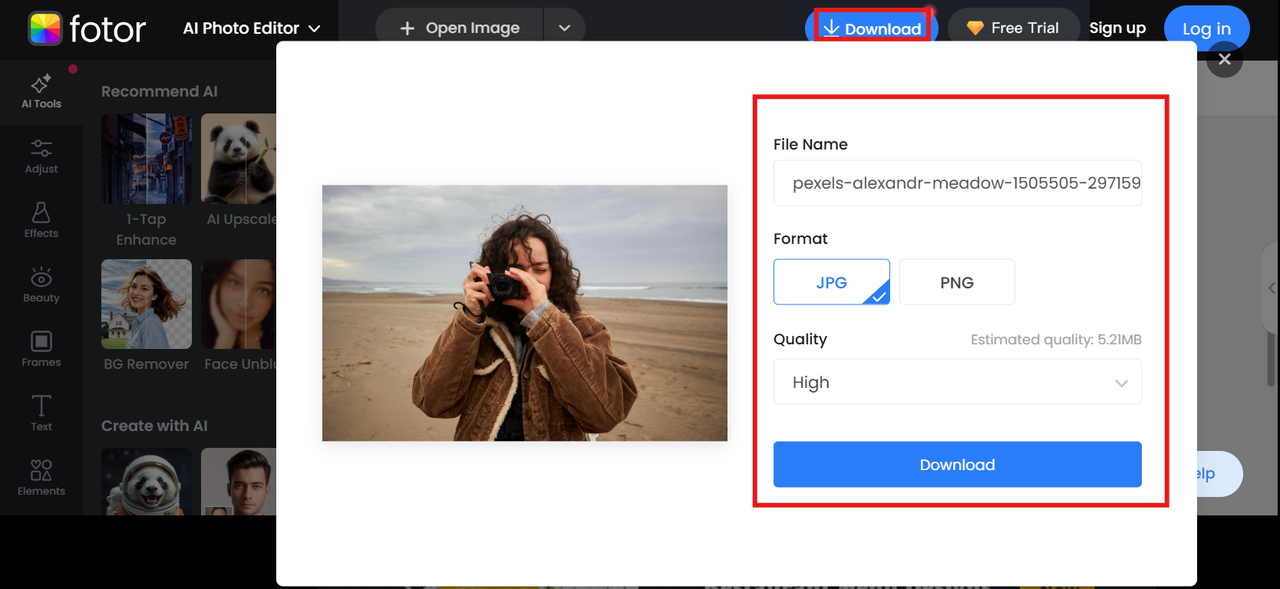Click the Sign up link
Image resolution: width=1280 pixels, height=589 pixels.
(1117, 28)
